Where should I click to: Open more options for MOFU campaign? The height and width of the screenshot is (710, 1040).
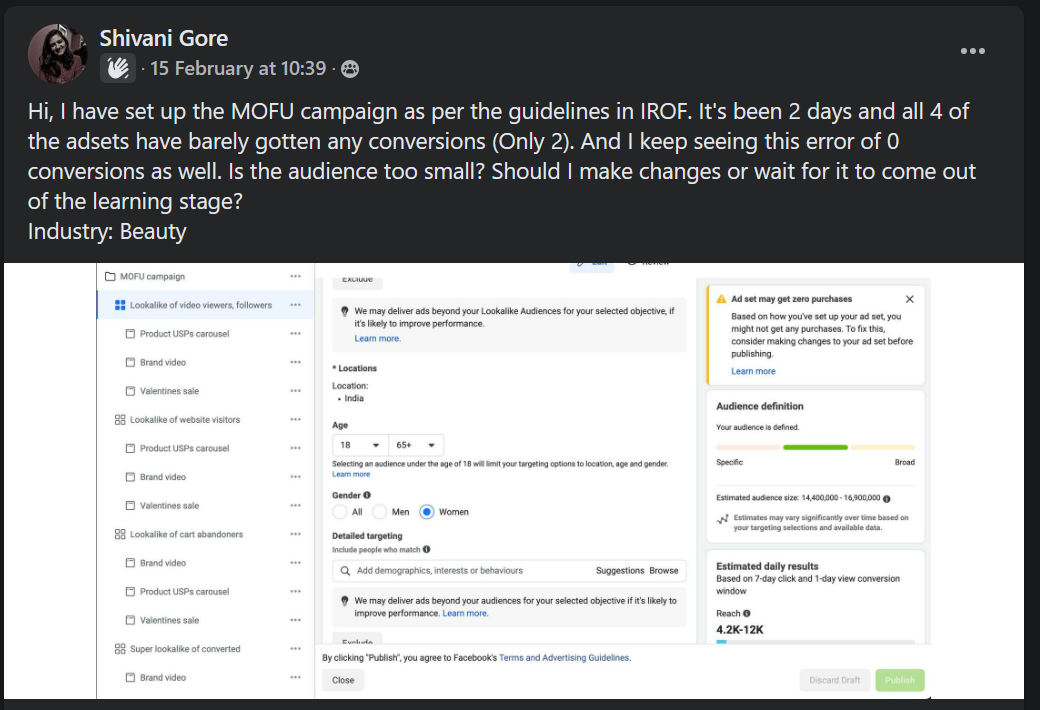295,276
